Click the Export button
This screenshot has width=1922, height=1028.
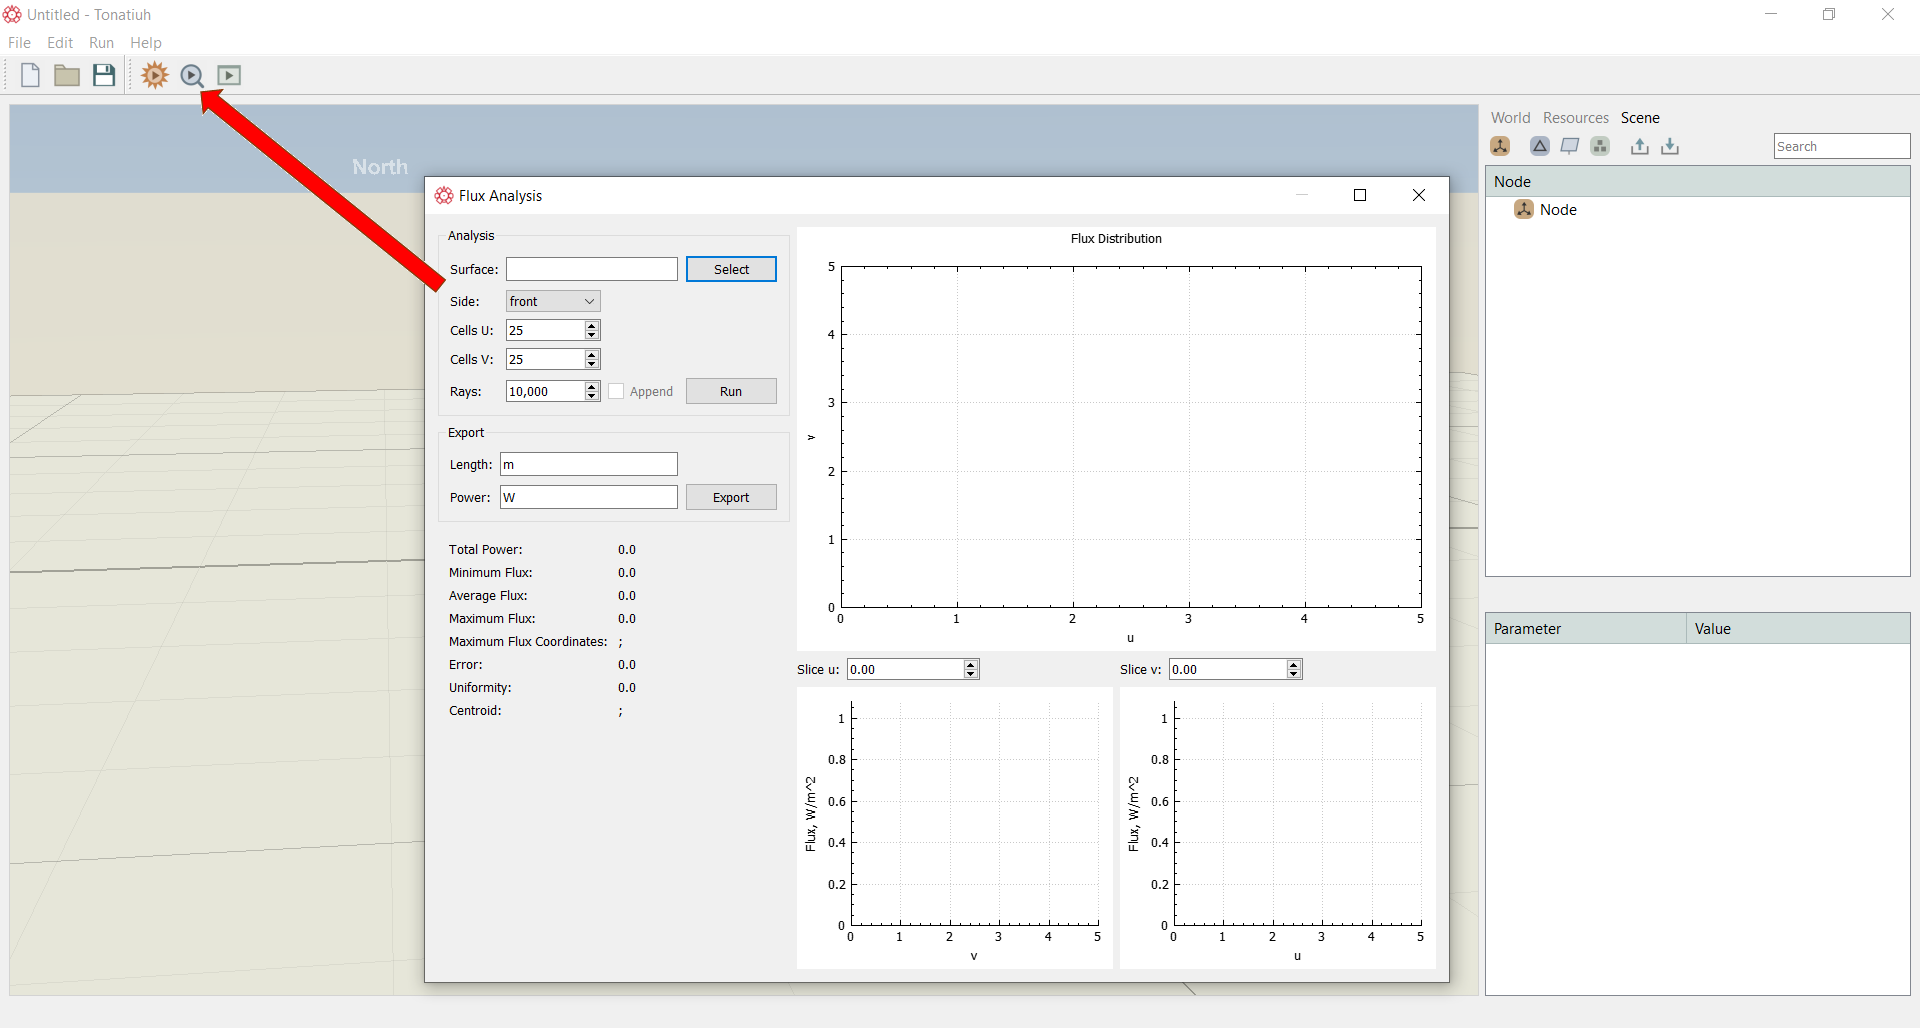coord(731,497)
